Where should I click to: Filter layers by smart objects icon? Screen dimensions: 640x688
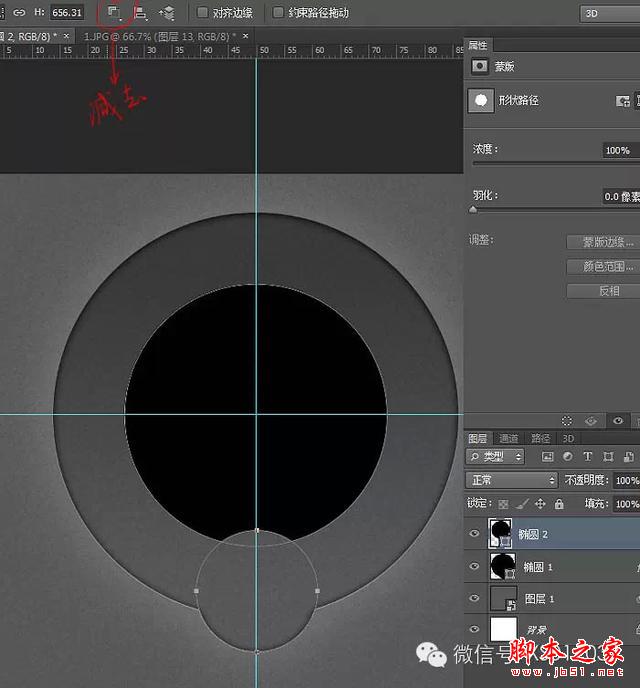[628, 457]
